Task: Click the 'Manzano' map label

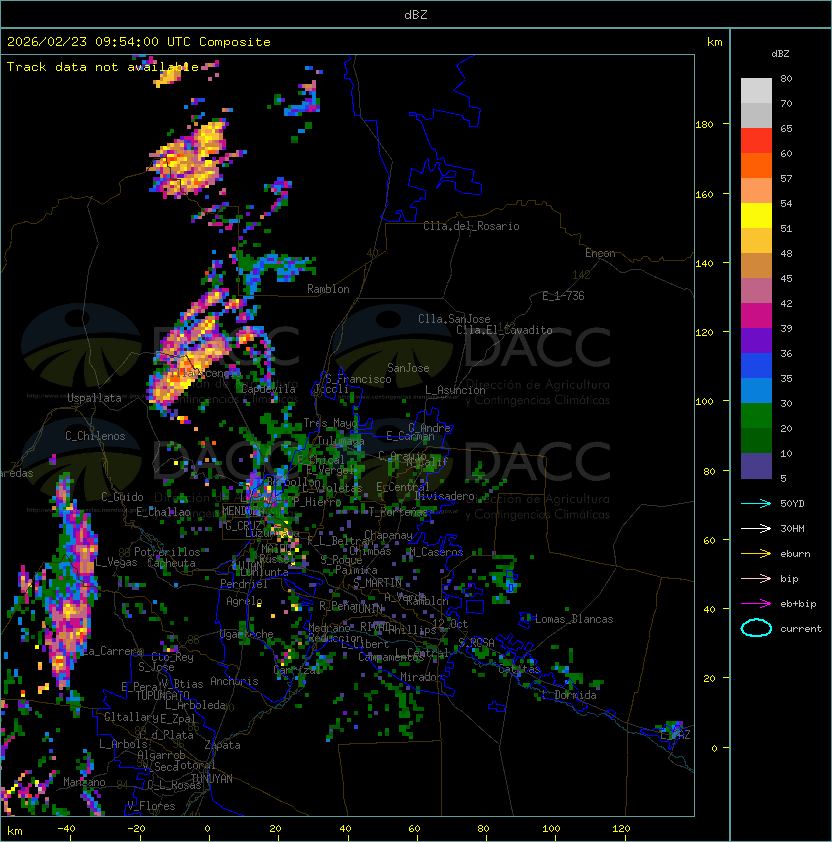Action: [x=84, y=782]
